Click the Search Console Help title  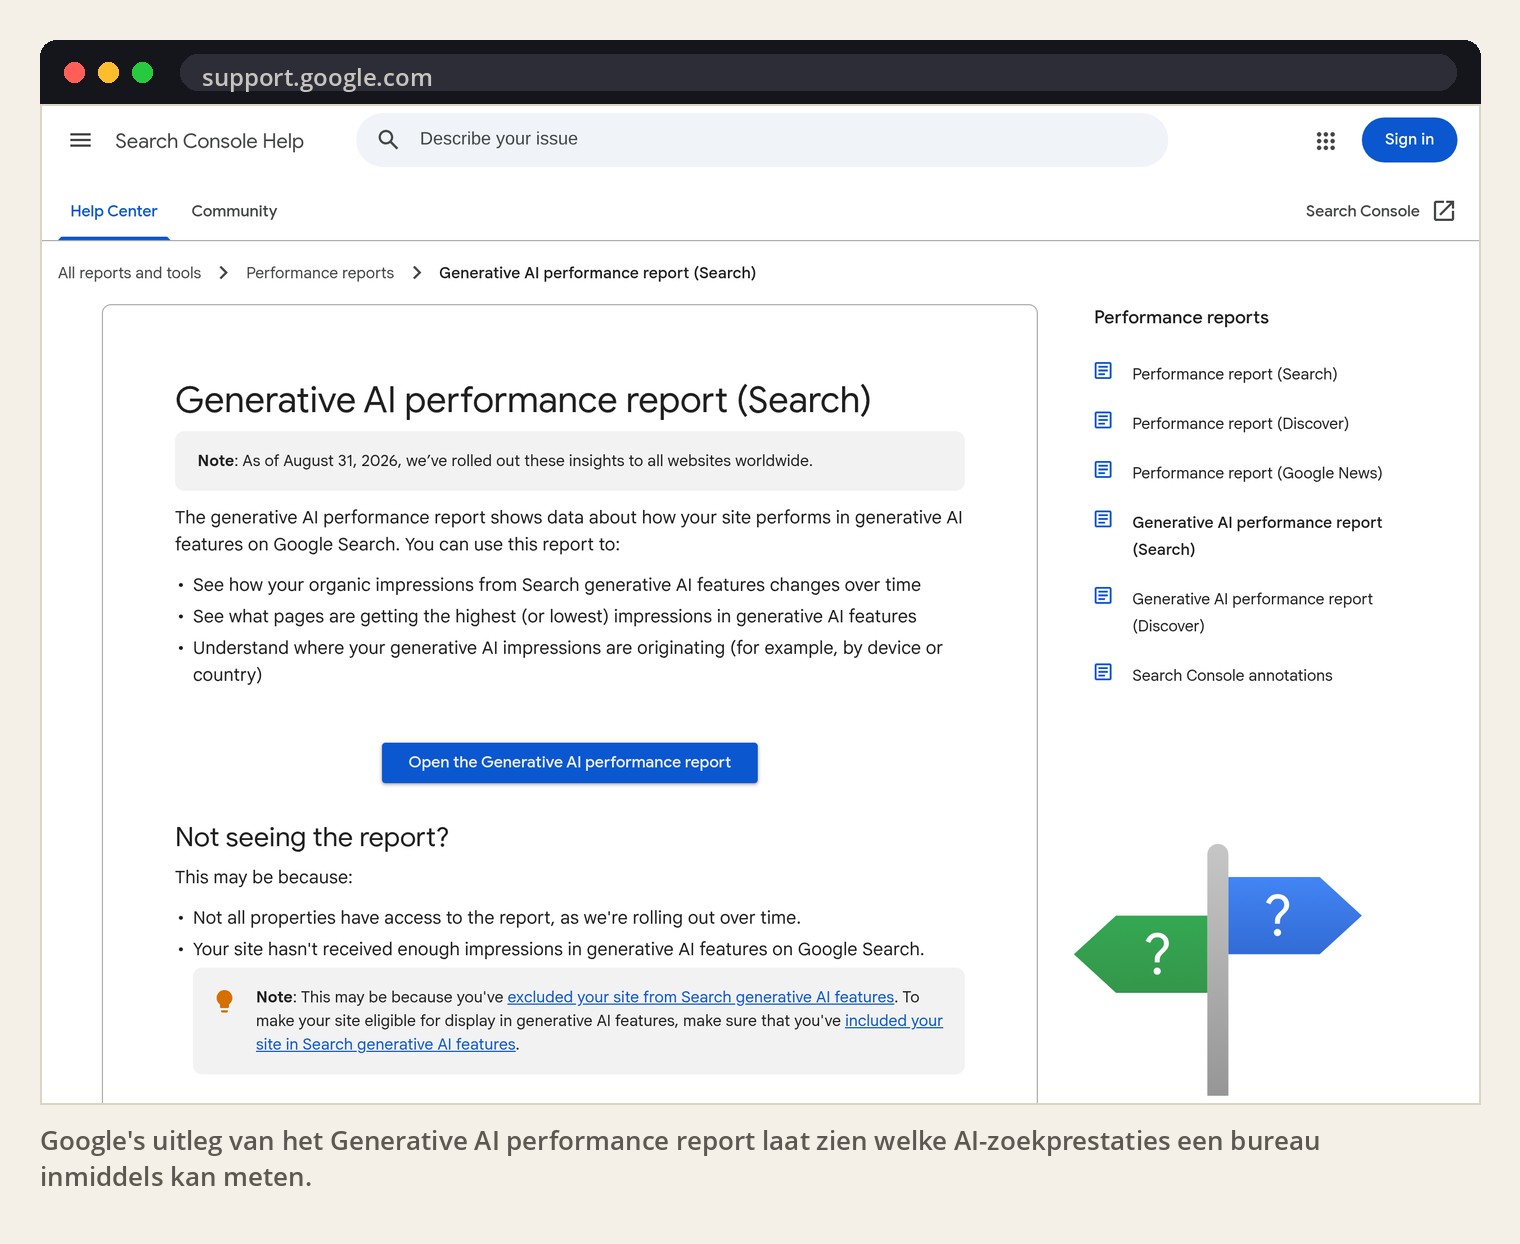tap(209, 141)
